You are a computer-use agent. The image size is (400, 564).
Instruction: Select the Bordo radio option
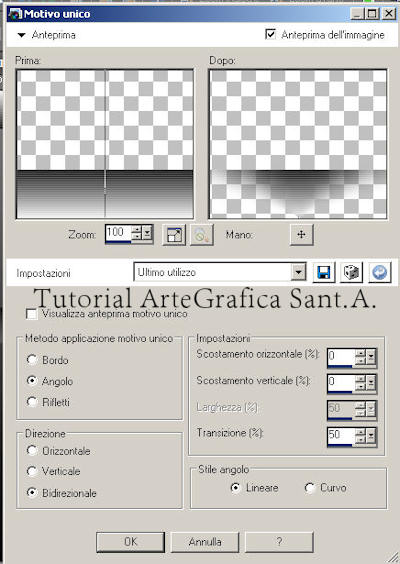pos(32,360)
